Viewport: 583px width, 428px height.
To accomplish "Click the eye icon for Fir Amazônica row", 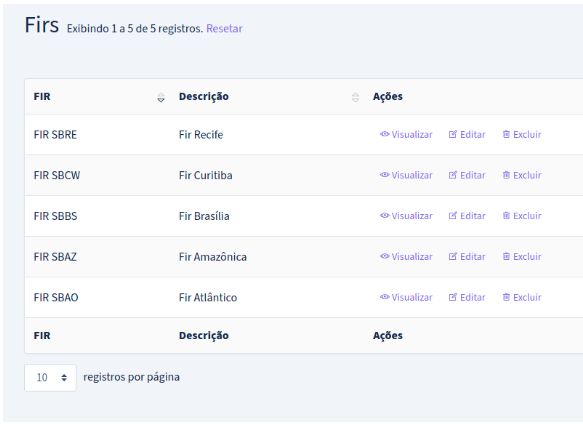I will coord(384,256).
